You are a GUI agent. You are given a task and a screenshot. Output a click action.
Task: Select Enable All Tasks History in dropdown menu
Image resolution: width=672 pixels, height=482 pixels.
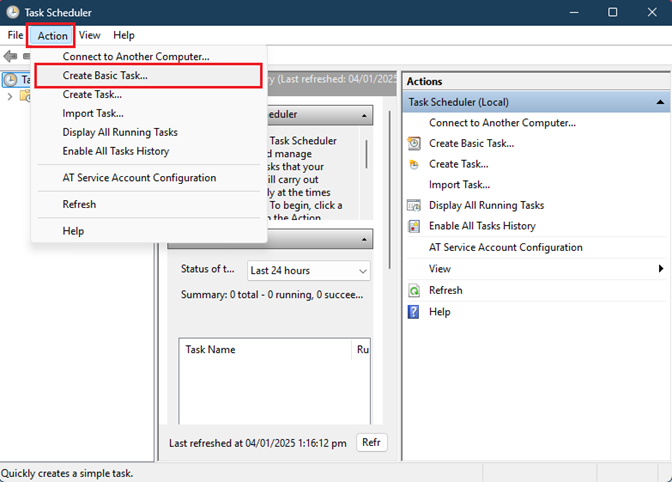[x=148, y=151]
